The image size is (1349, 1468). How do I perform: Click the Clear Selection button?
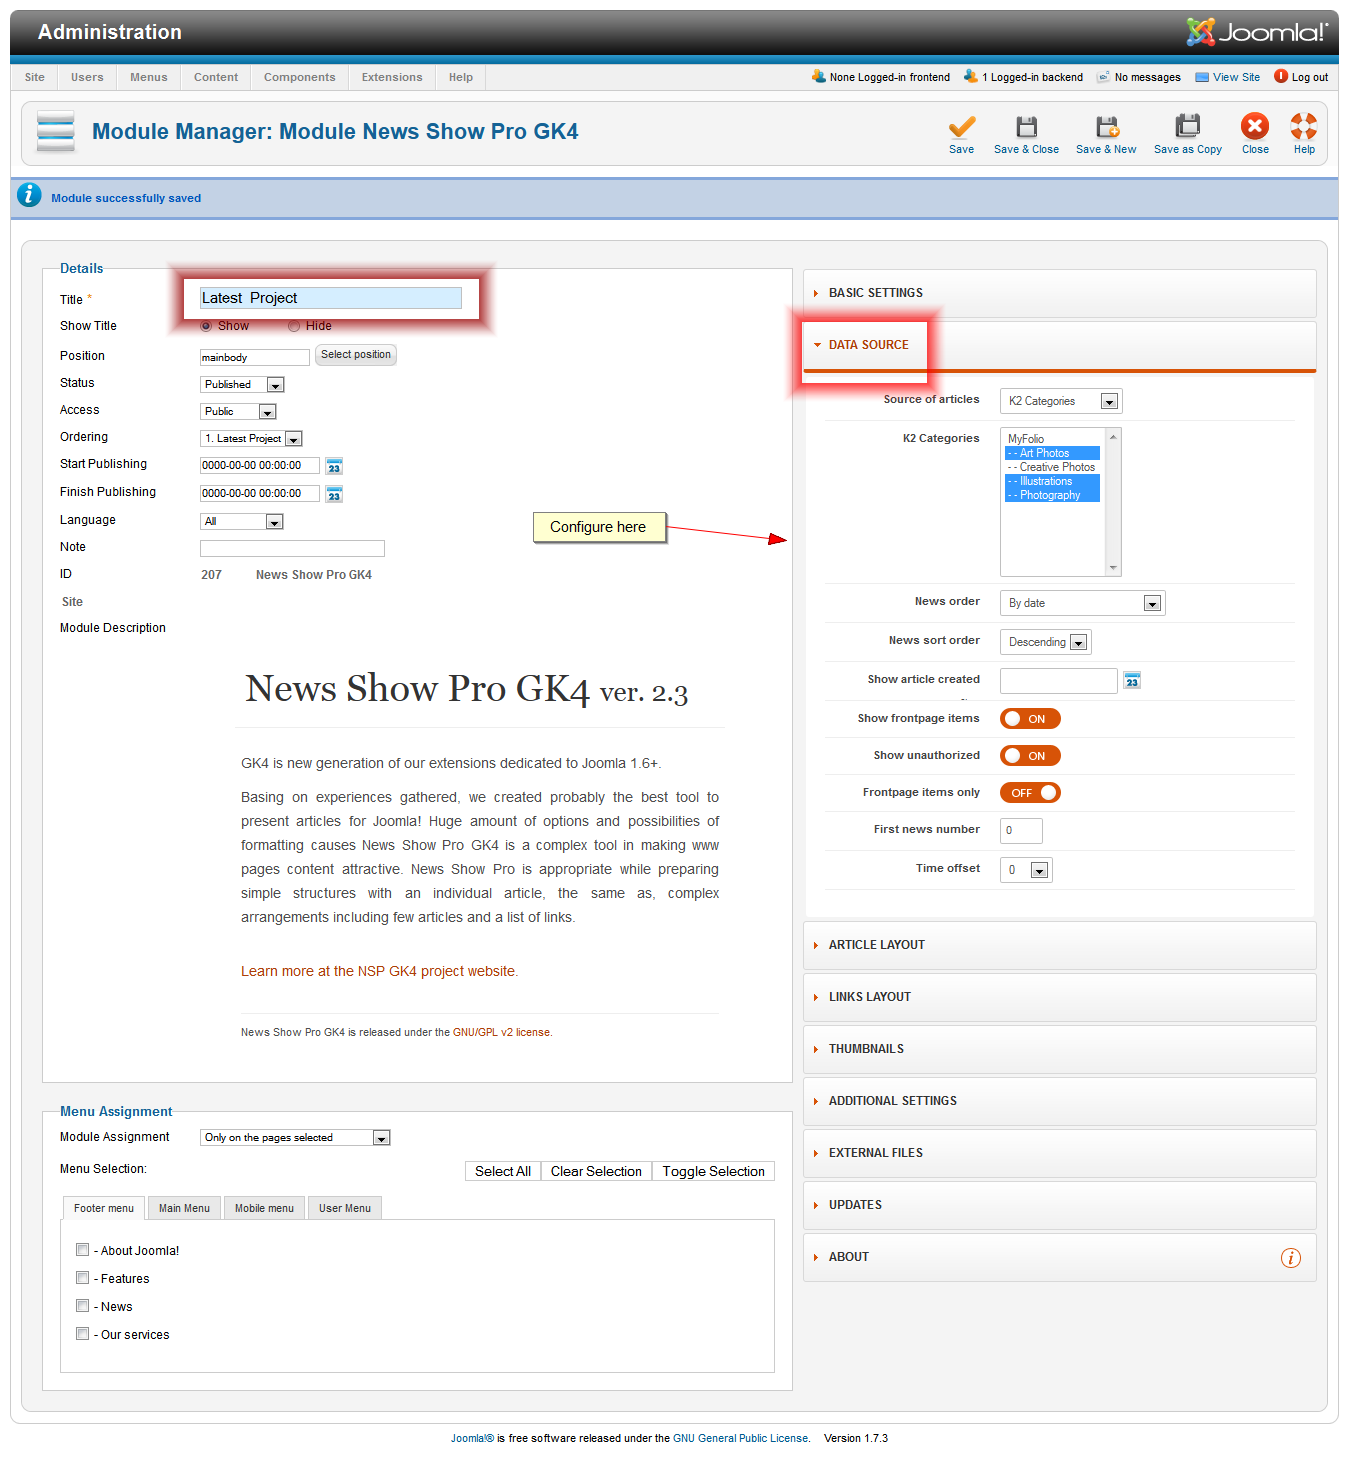point(596,1171)
